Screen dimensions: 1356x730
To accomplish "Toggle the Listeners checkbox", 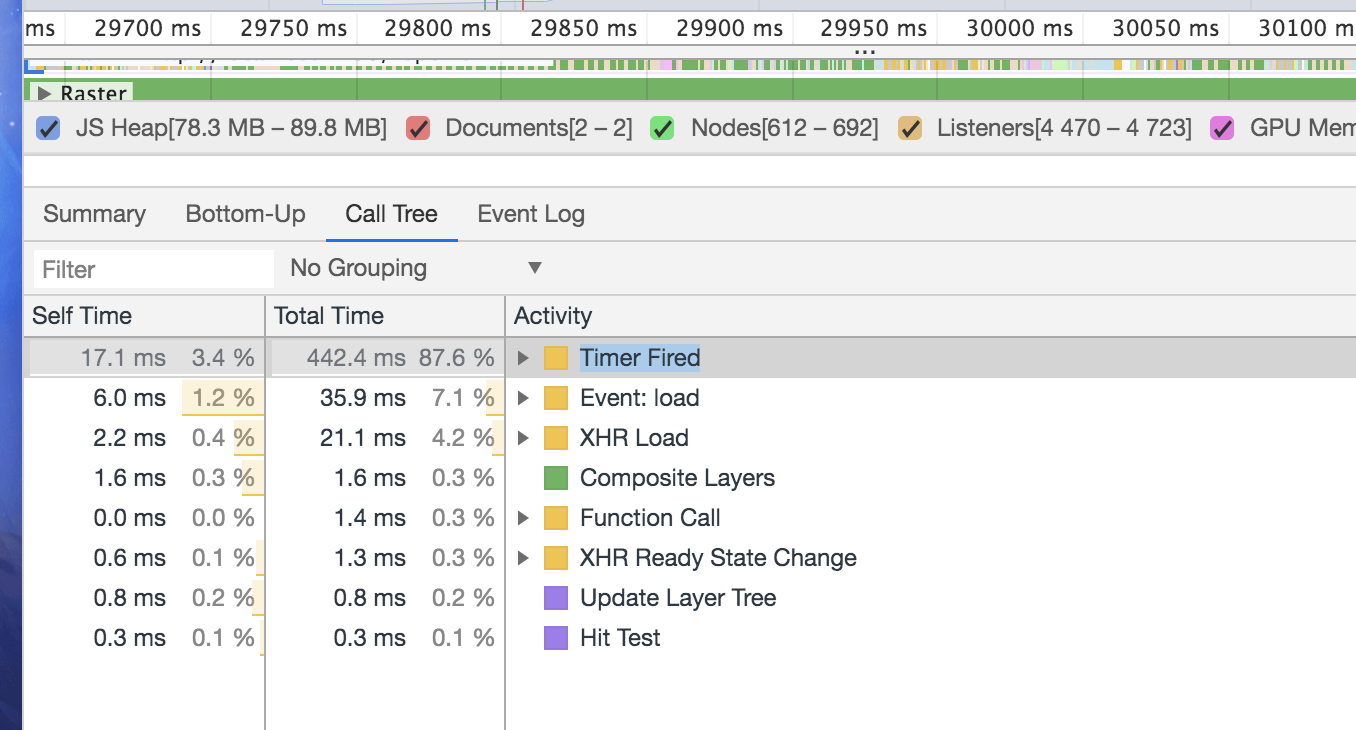I will [x=909, y=128].
